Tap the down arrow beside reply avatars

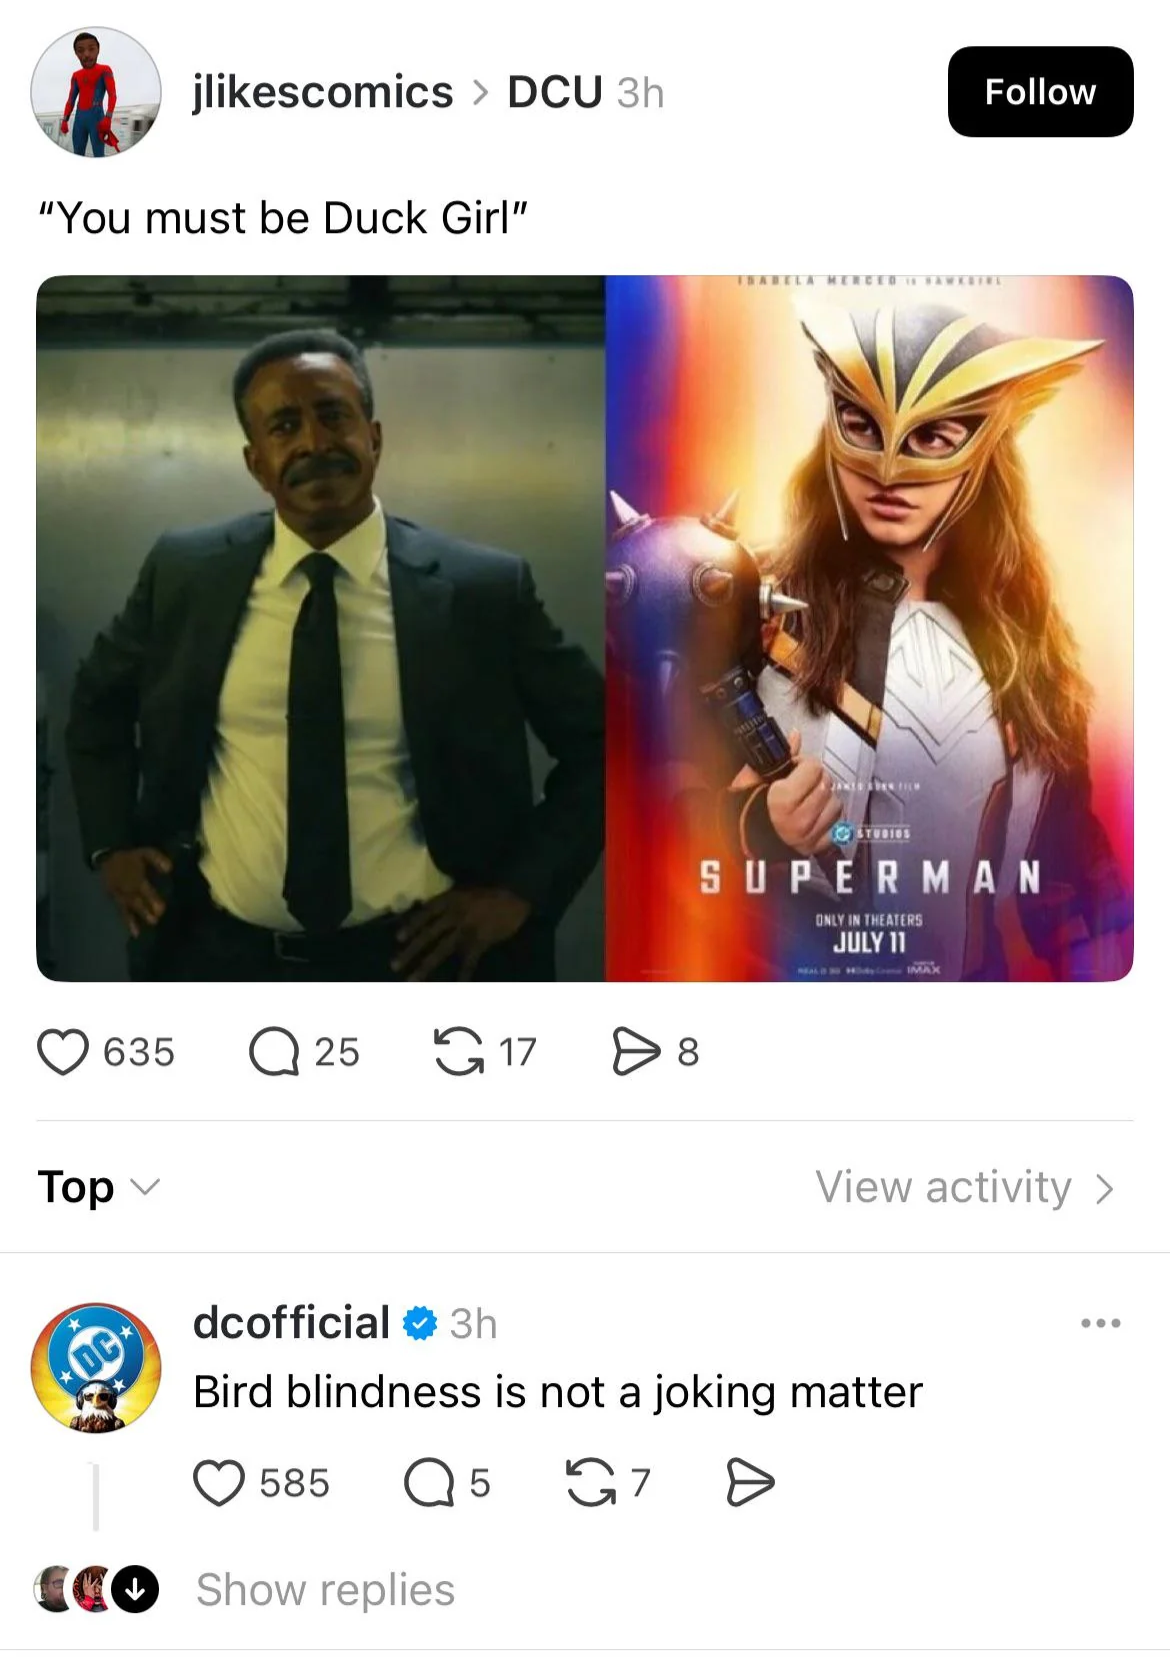[135, 1589]
